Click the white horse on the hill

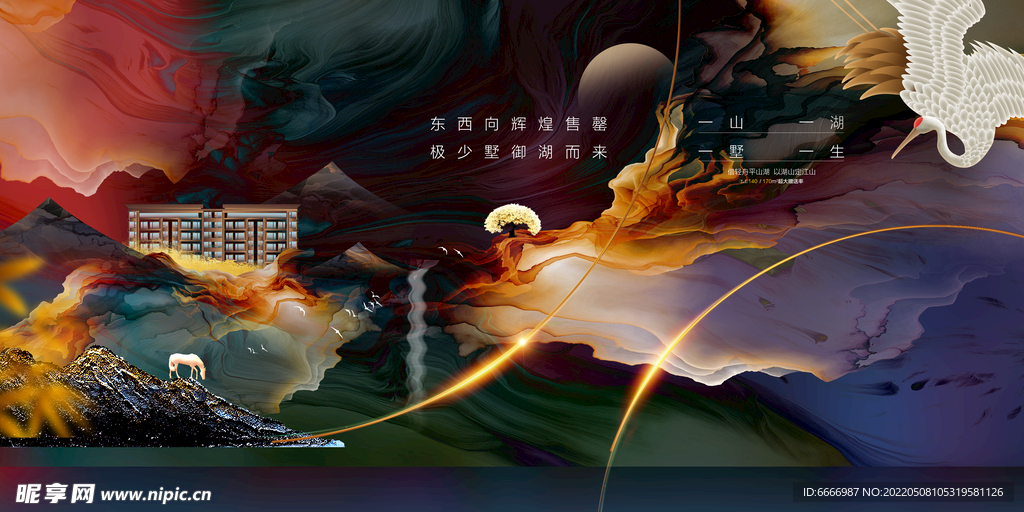point(187,366)
